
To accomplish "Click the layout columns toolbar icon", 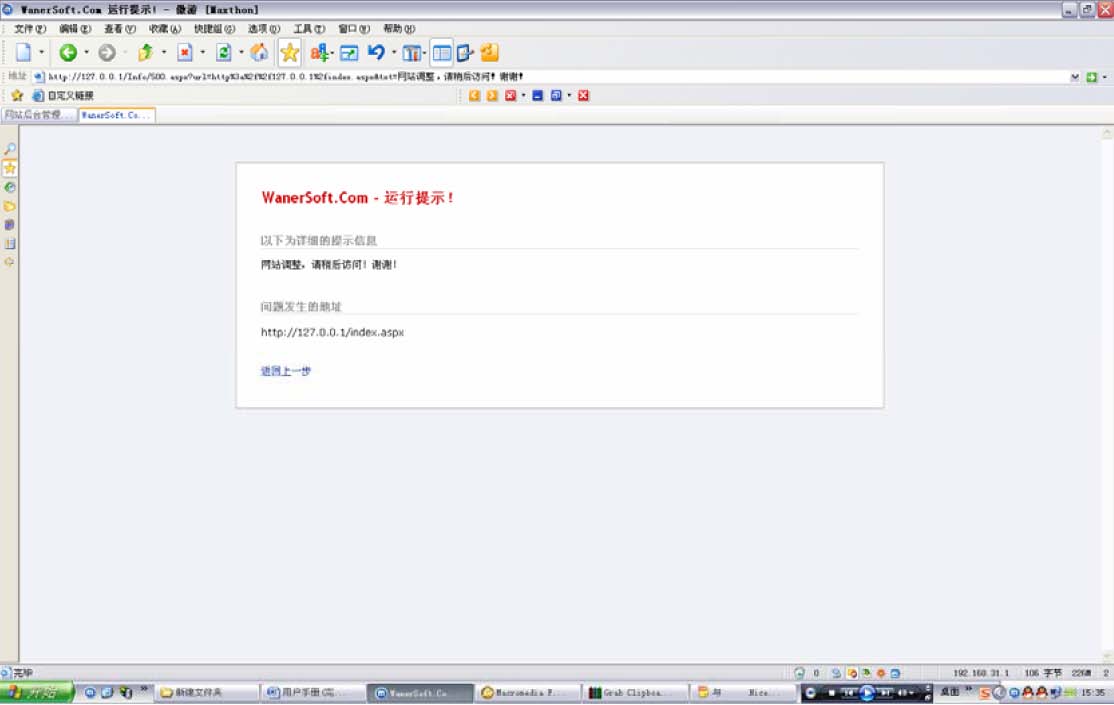I will coord(411,53).
